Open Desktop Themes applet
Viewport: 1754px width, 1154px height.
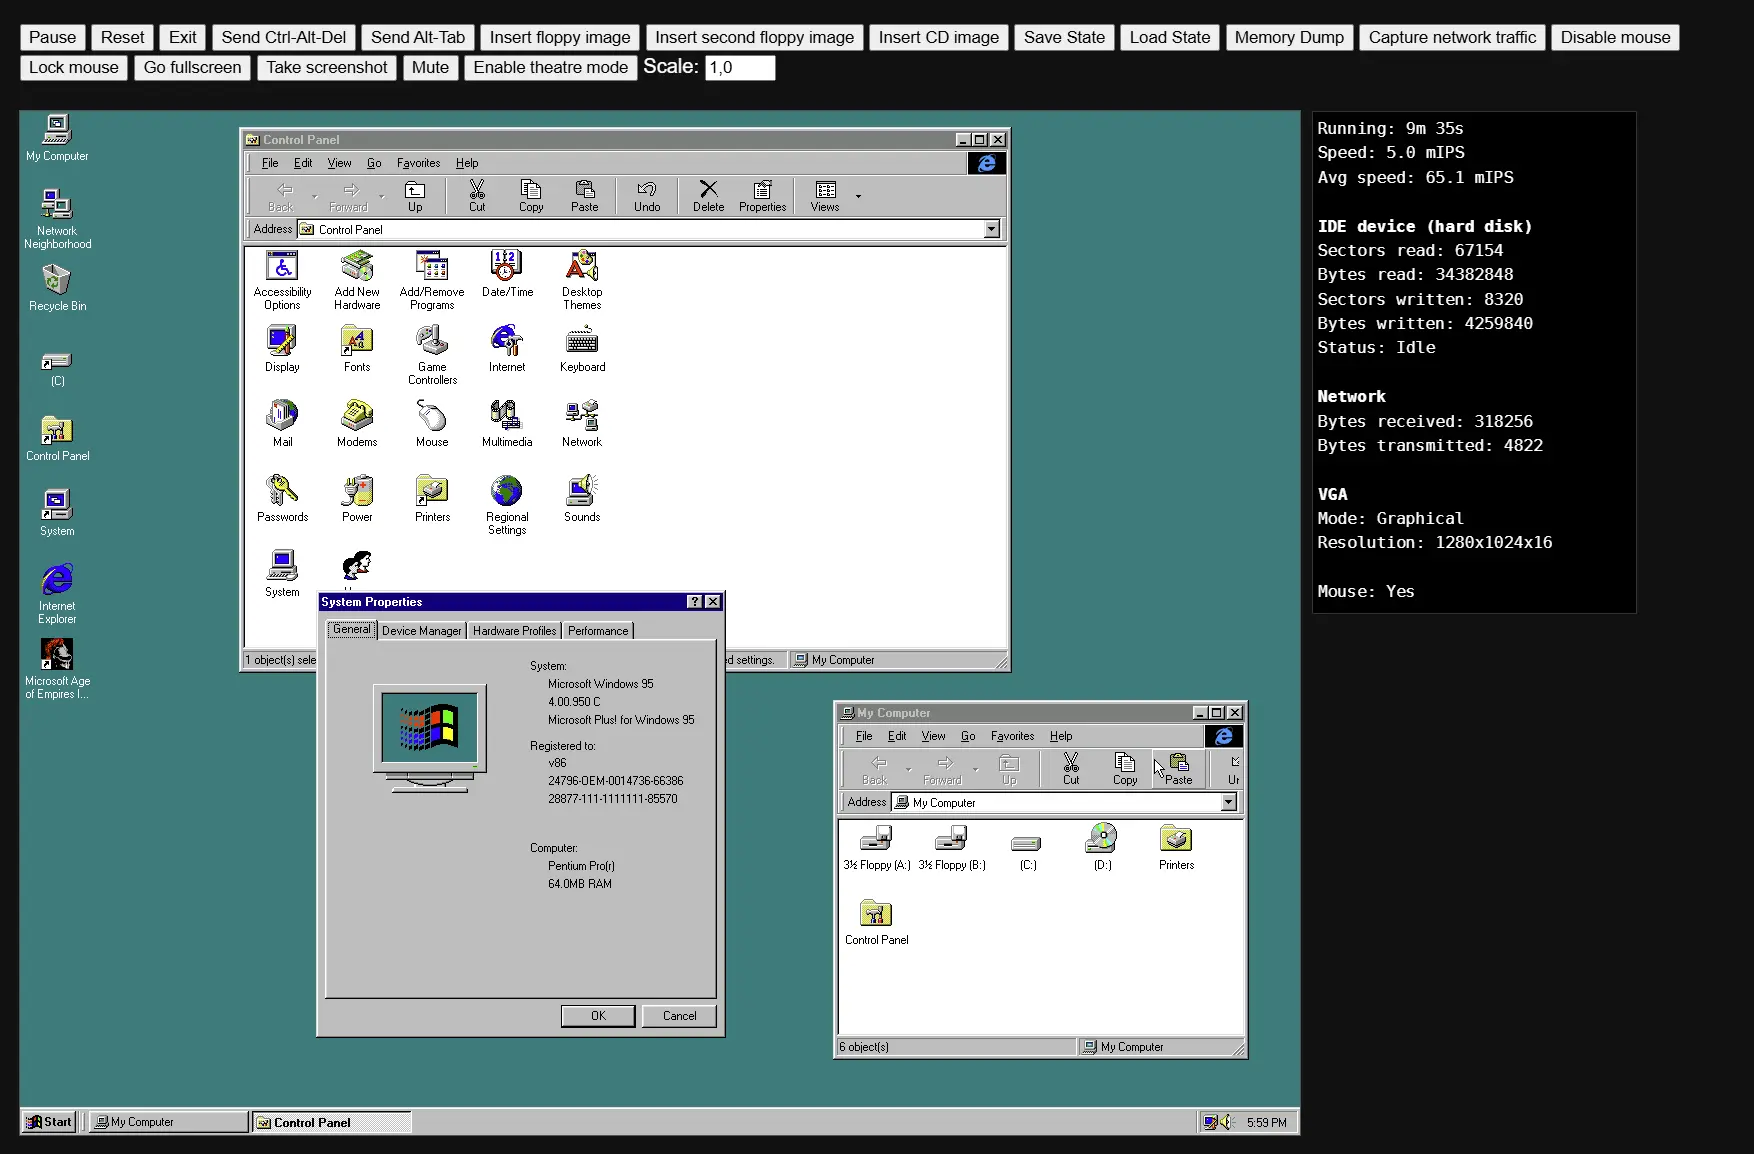click(x=582, y=280)
